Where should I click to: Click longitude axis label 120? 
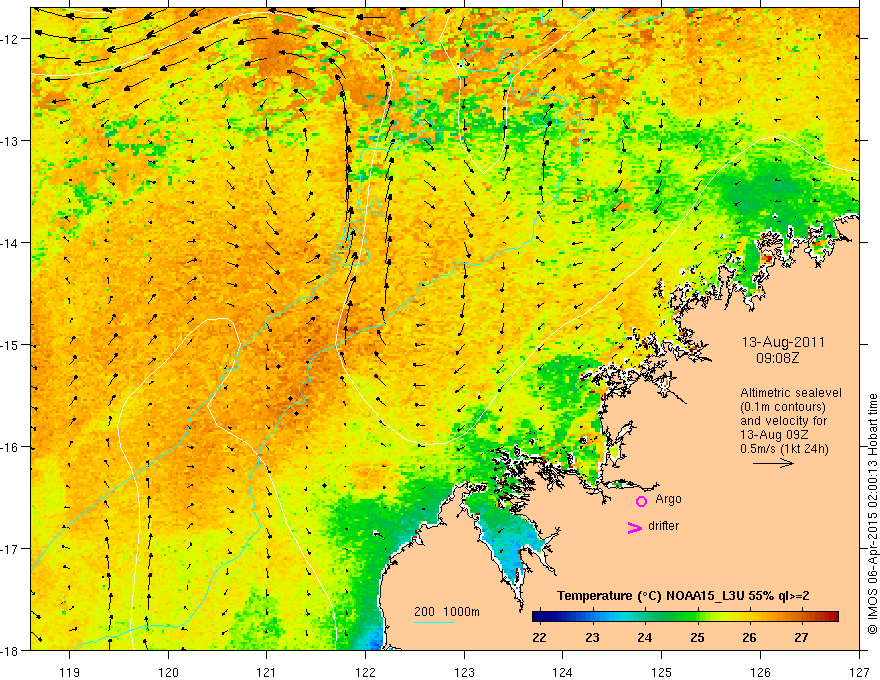[168, 672]
